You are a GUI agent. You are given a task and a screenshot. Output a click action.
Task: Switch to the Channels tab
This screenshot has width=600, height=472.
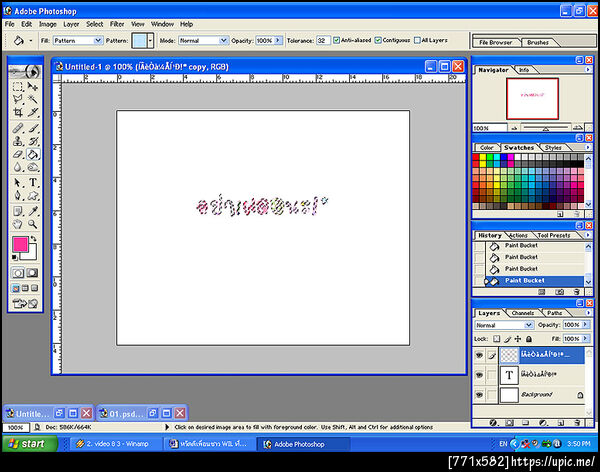[x=523, y=313]
